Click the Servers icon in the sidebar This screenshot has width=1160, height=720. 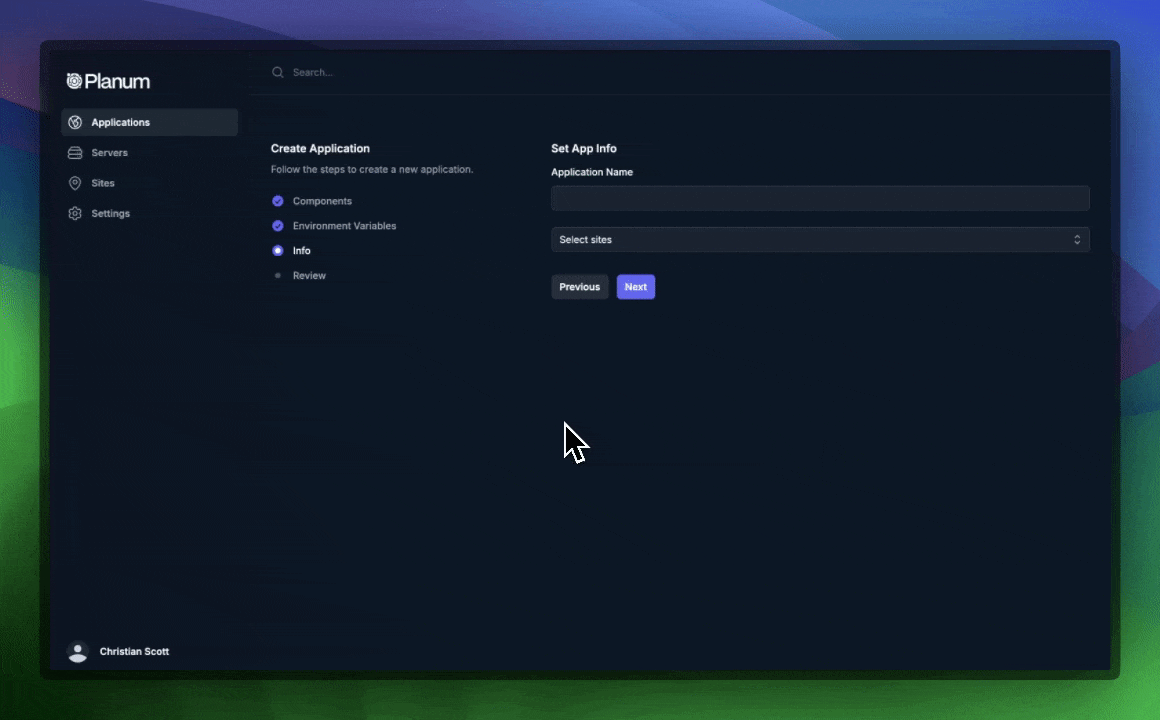pyautogui.click(x=75, y=152)
